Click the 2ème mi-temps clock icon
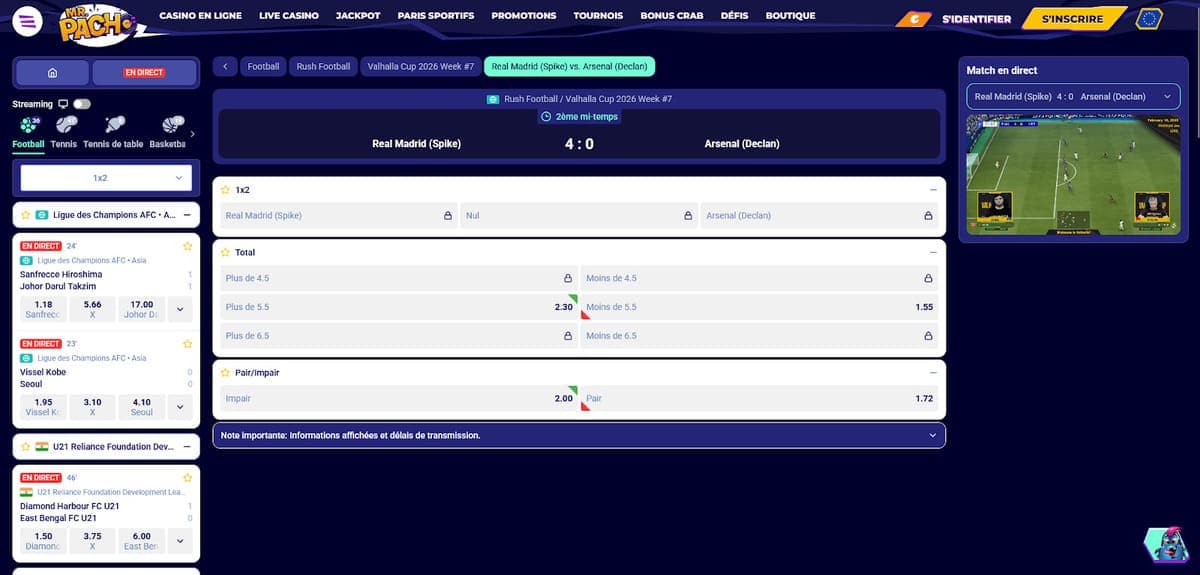1200x575 pixels. (x=546, y=117)
